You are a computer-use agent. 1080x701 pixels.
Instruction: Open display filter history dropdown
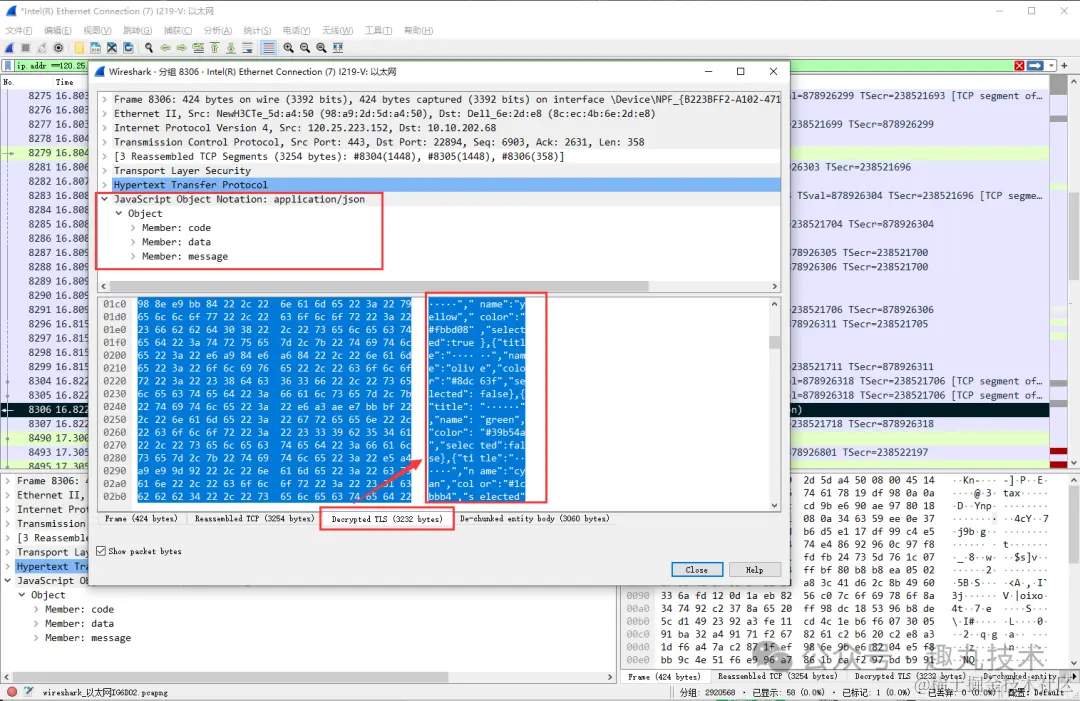[x=1052, y=65]
